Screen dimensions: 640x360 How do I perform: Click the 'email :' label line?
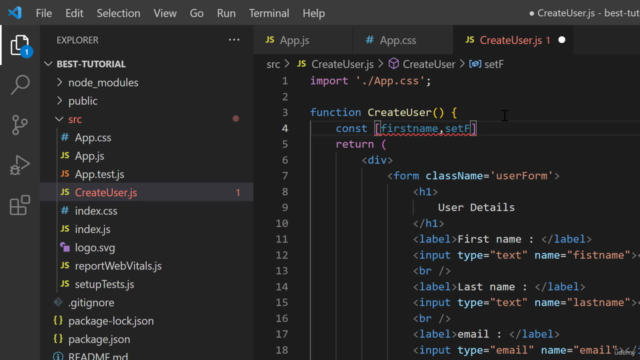tap(486, 334)
